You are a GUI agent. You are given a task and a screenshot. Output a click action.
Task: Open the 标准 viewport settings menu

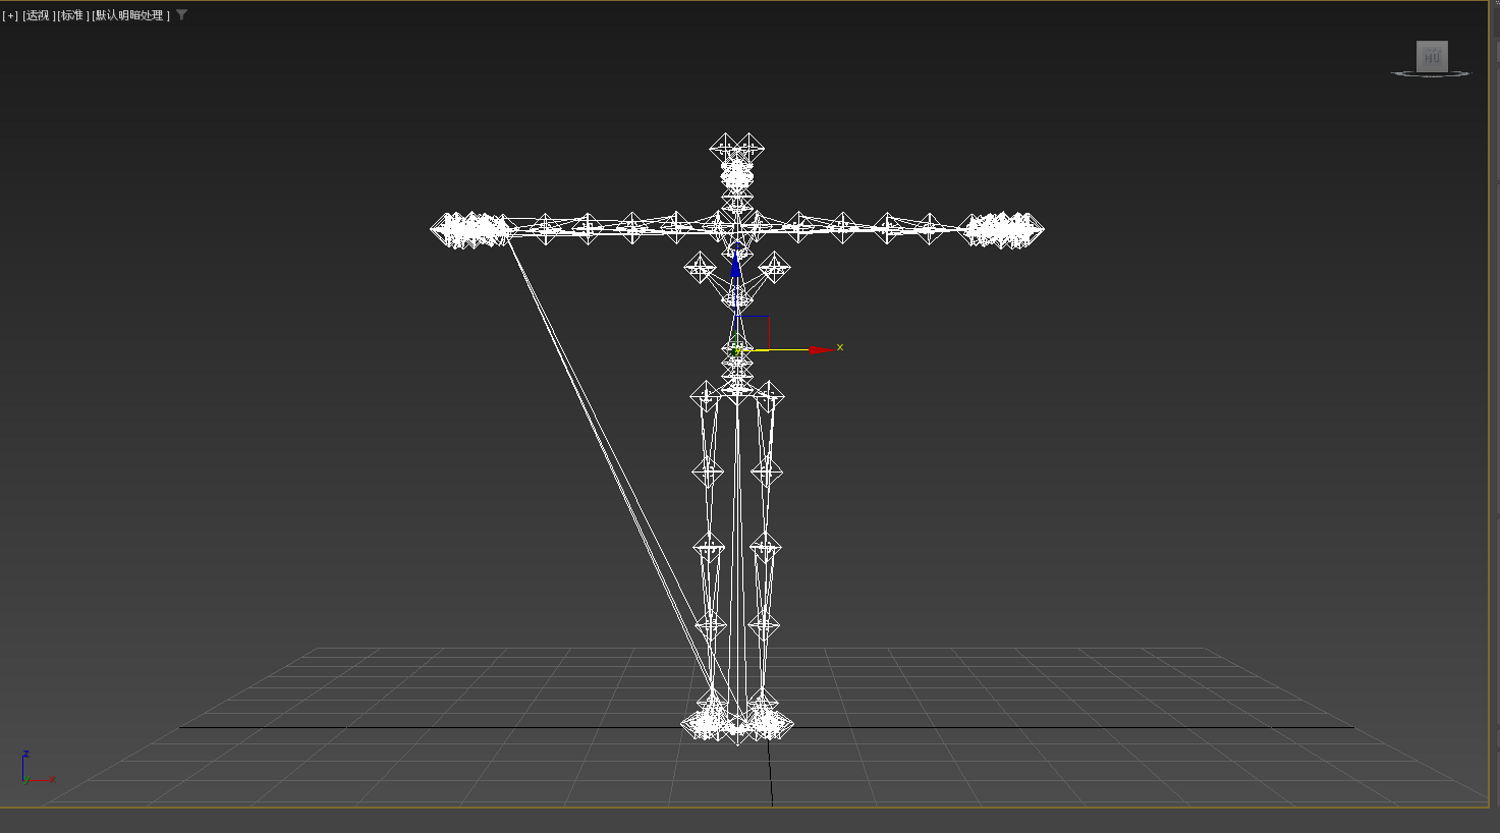(72, 16)
